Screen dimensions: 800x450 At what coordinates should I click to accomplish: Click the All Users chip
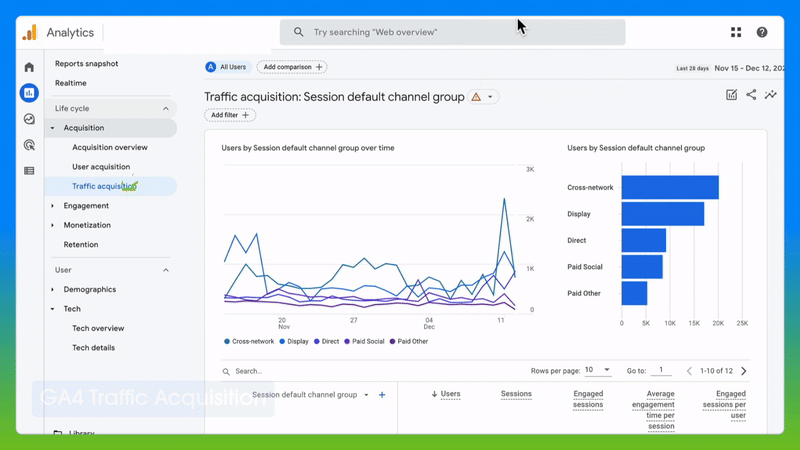coord(228,67)
